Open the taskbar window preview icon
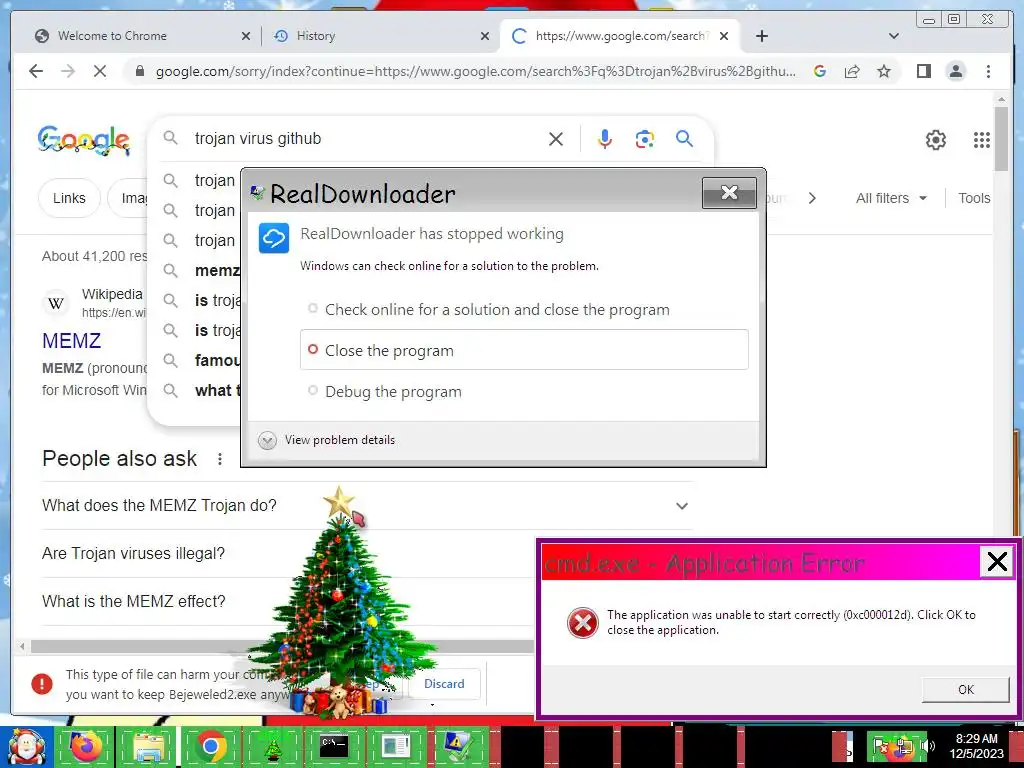Screen dimensions: 1024x768 coord(396,746)
